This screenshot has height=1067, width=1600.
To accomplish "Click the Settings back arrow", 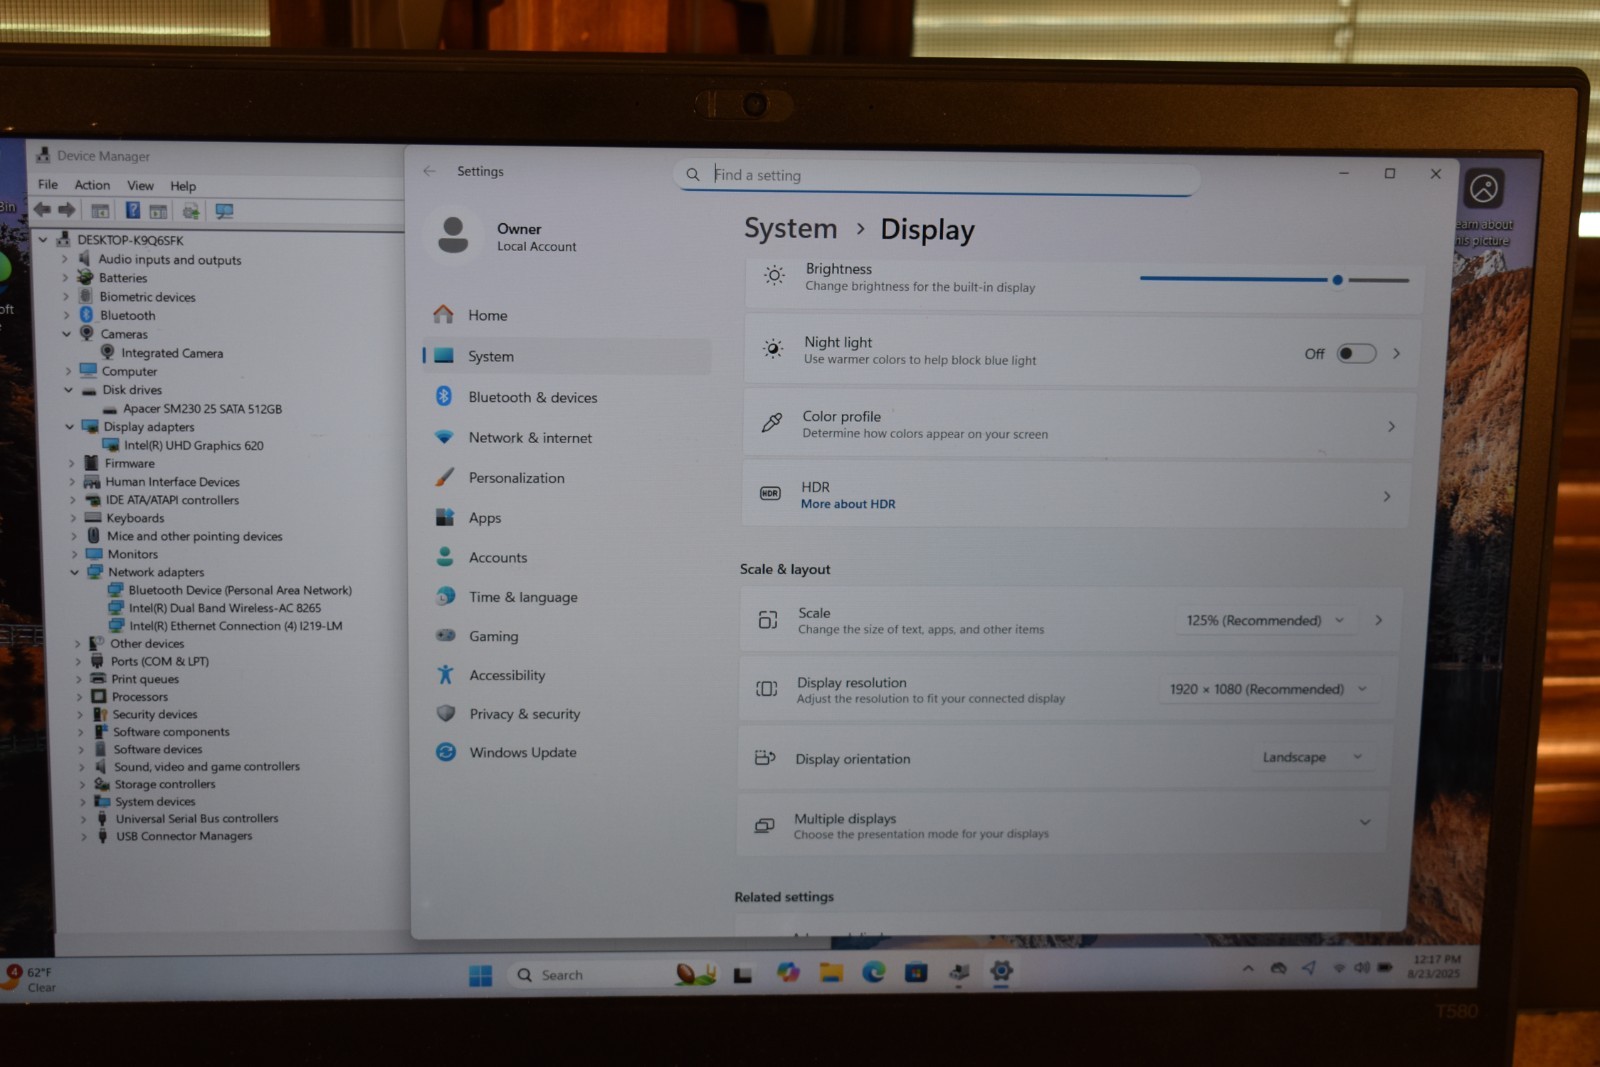I will tap(430, 171).
